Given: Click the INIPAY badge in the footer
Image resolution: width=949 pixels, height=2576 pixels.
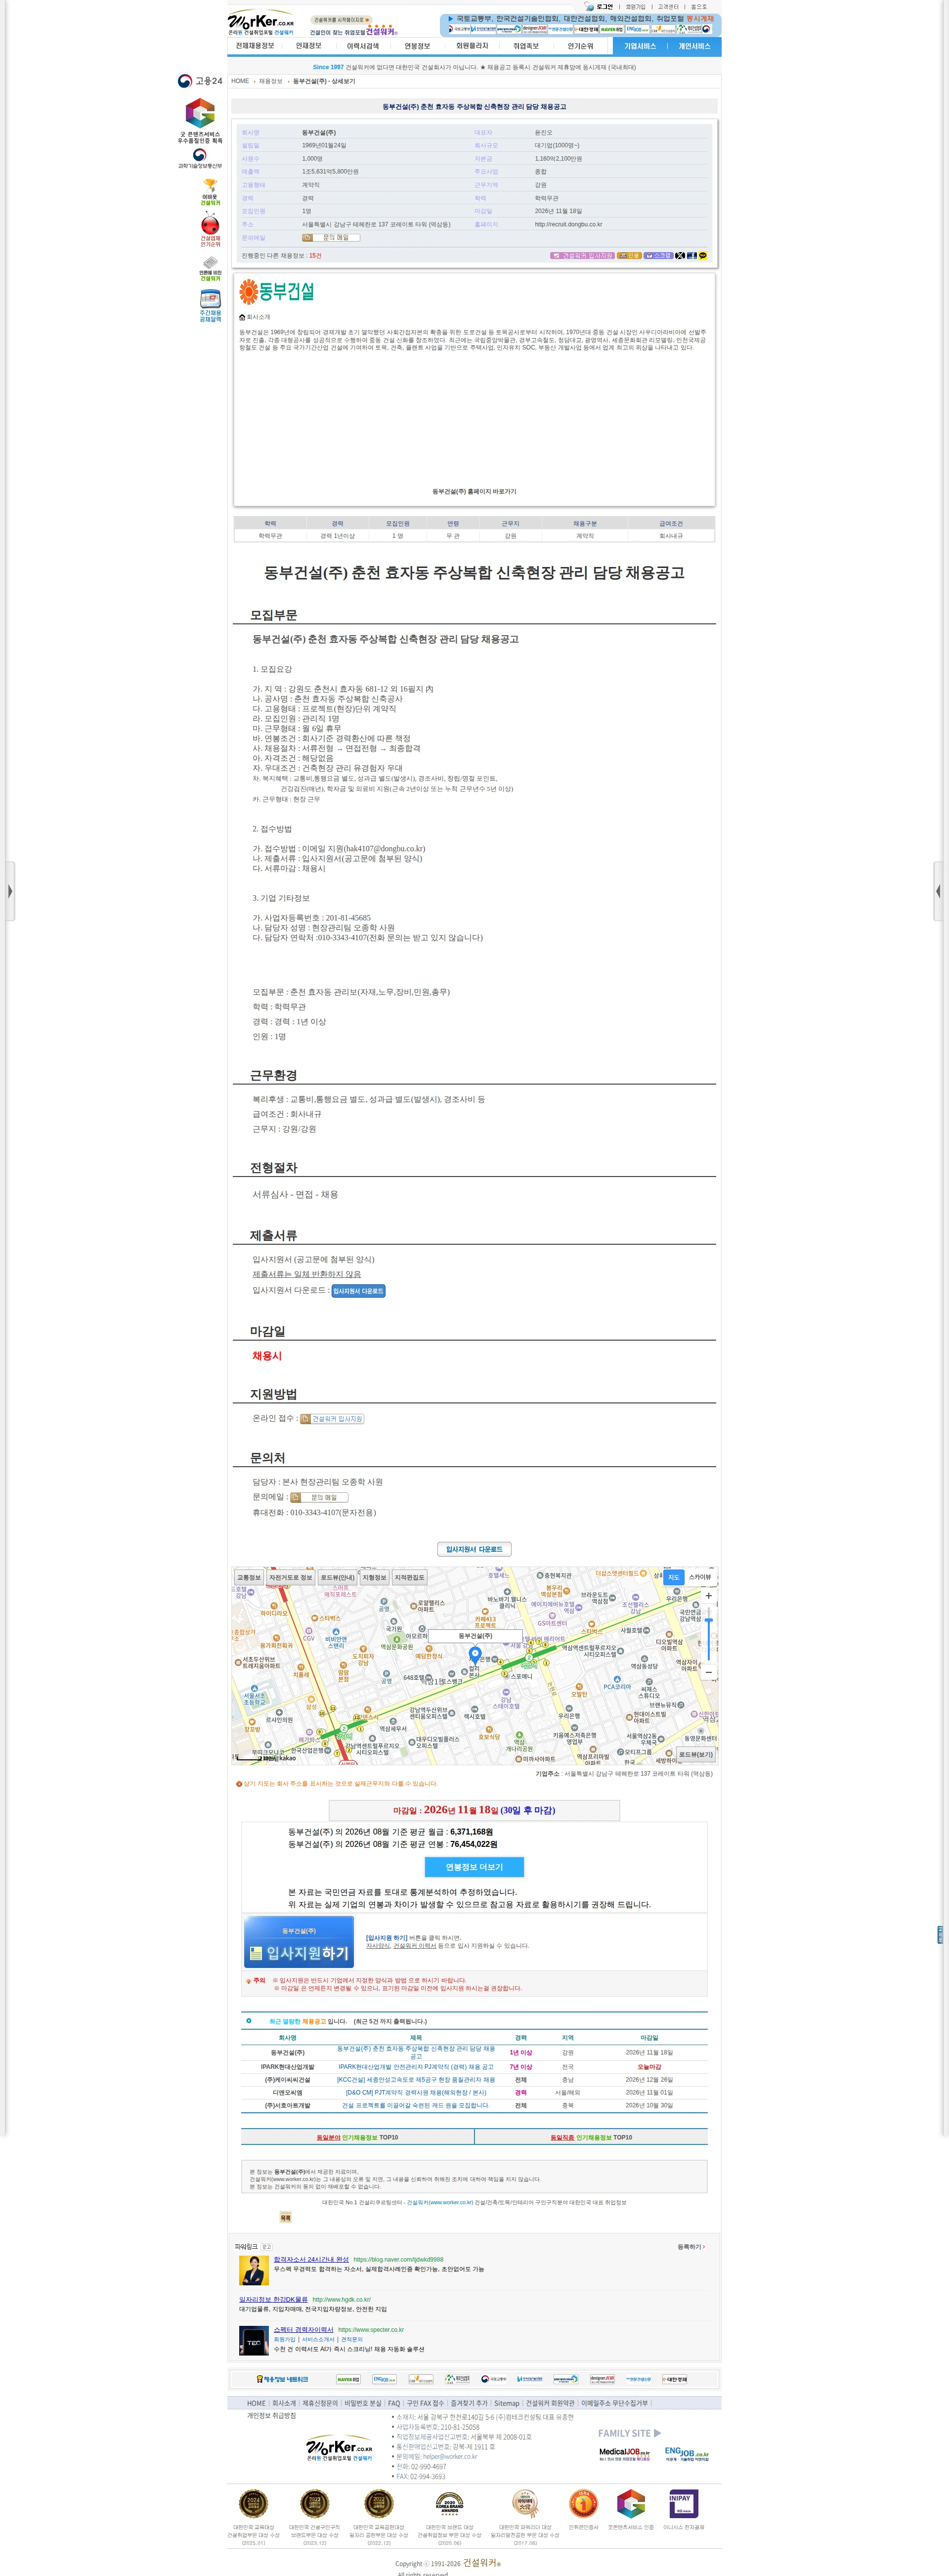Looking at the screenshot, I should (683, 2503).
